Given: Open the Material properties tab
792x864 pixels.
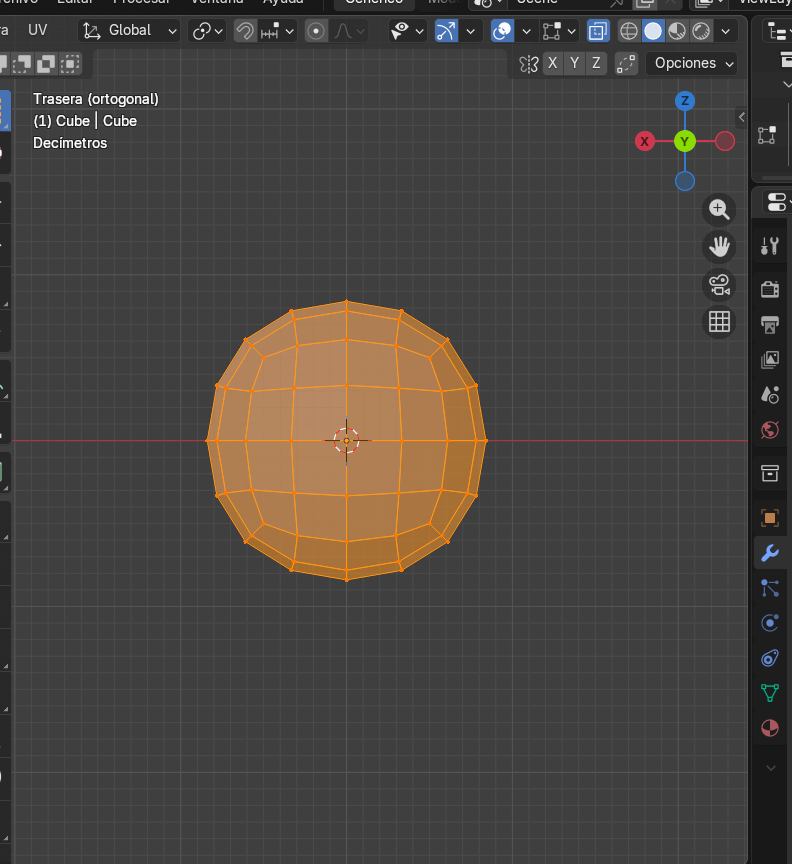Looking at the screenshot, I should tap(770, 727).
